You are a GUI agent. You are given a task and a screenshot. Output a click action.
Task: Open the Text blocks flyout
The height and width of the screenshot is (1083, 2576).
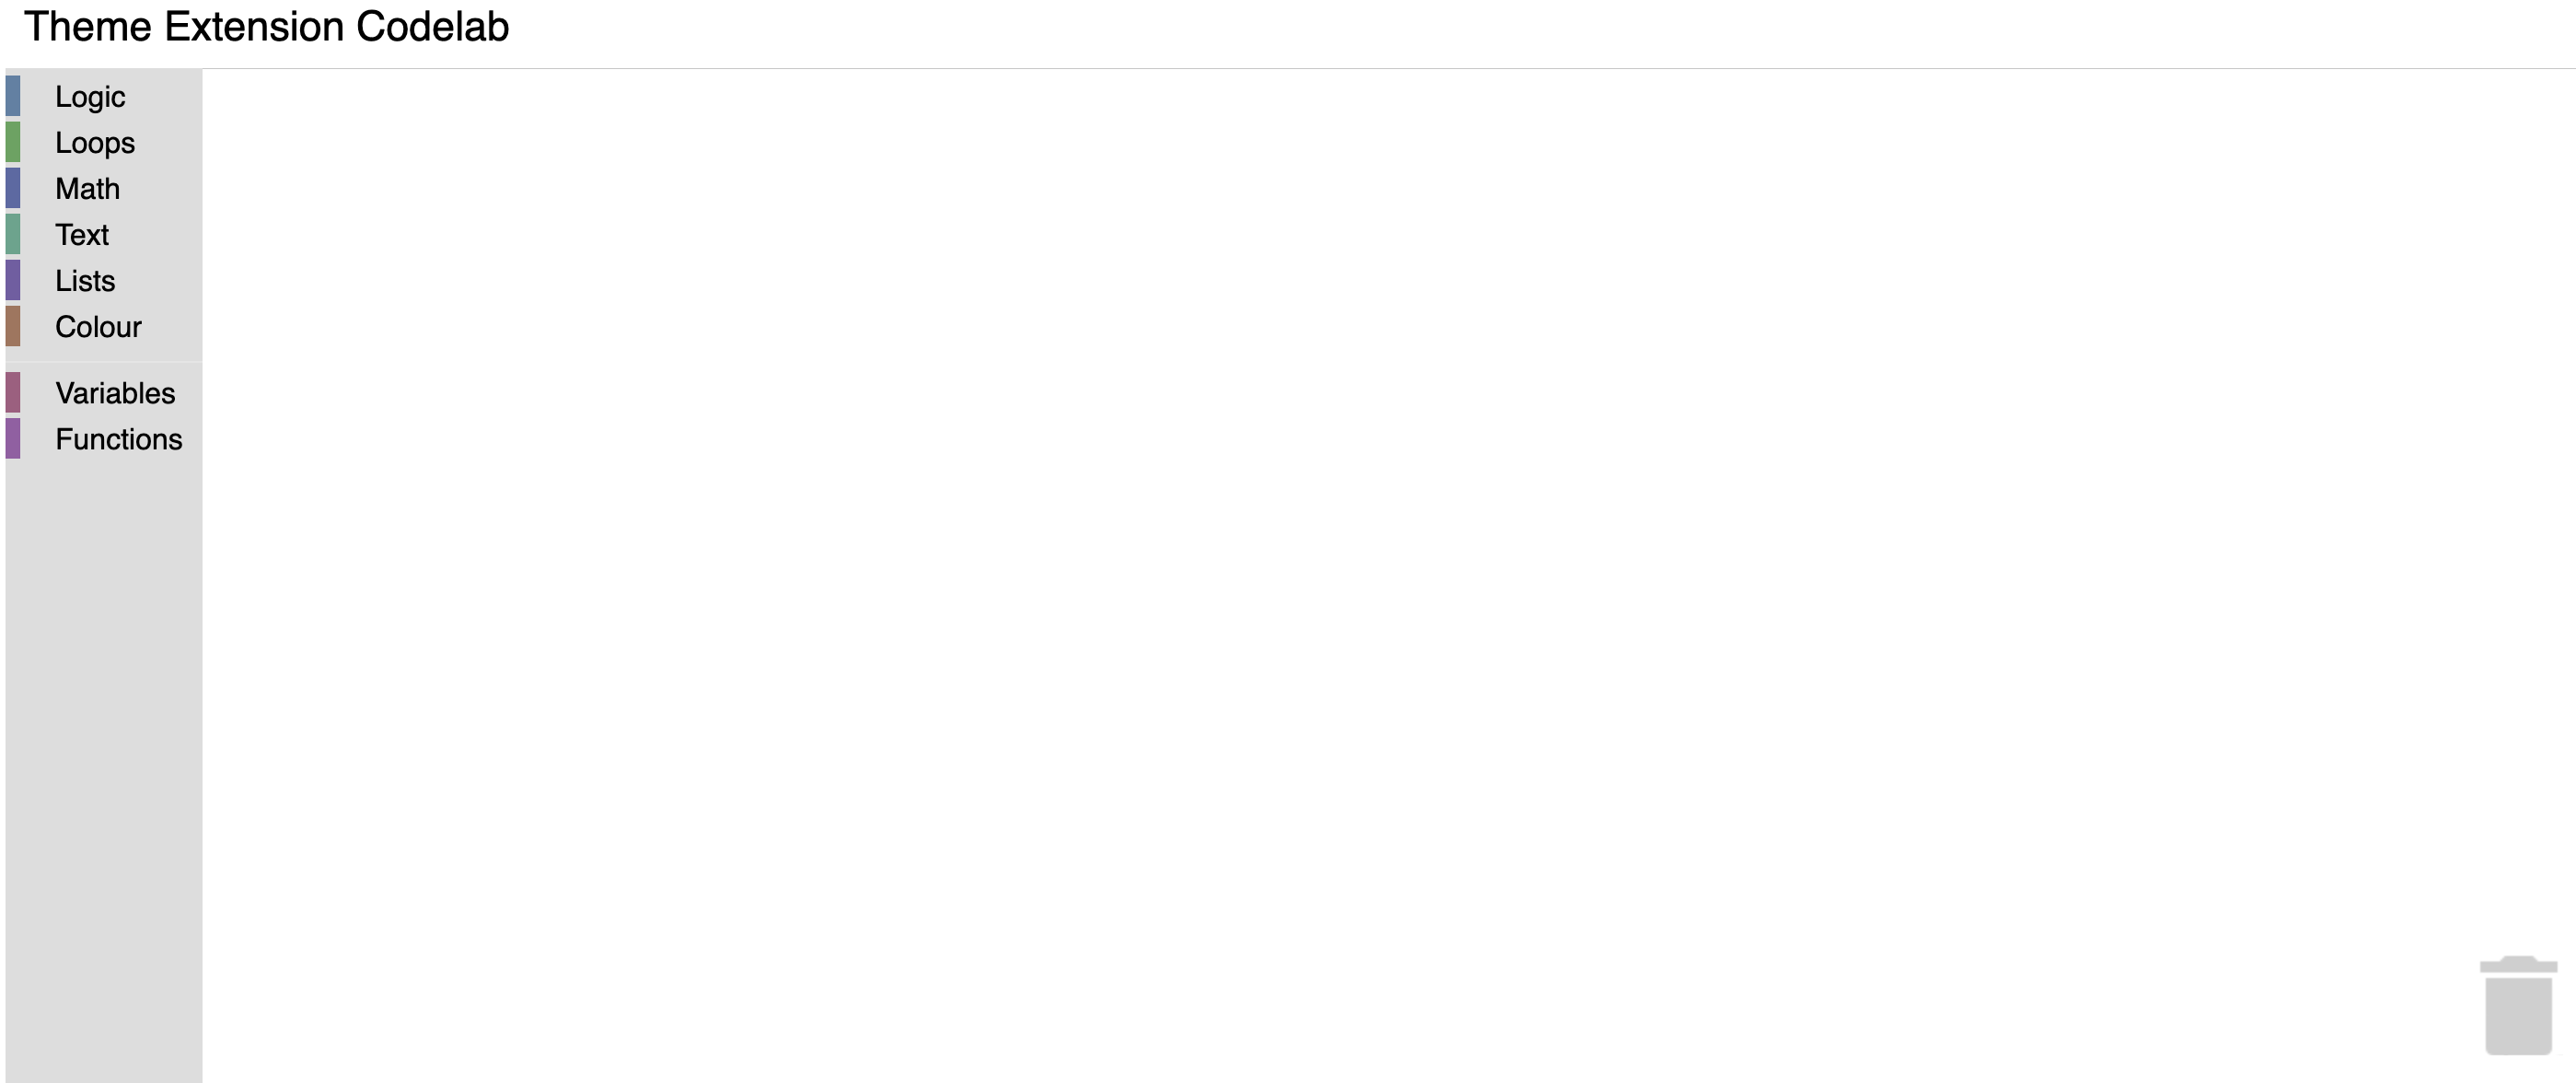coord(104,234)
